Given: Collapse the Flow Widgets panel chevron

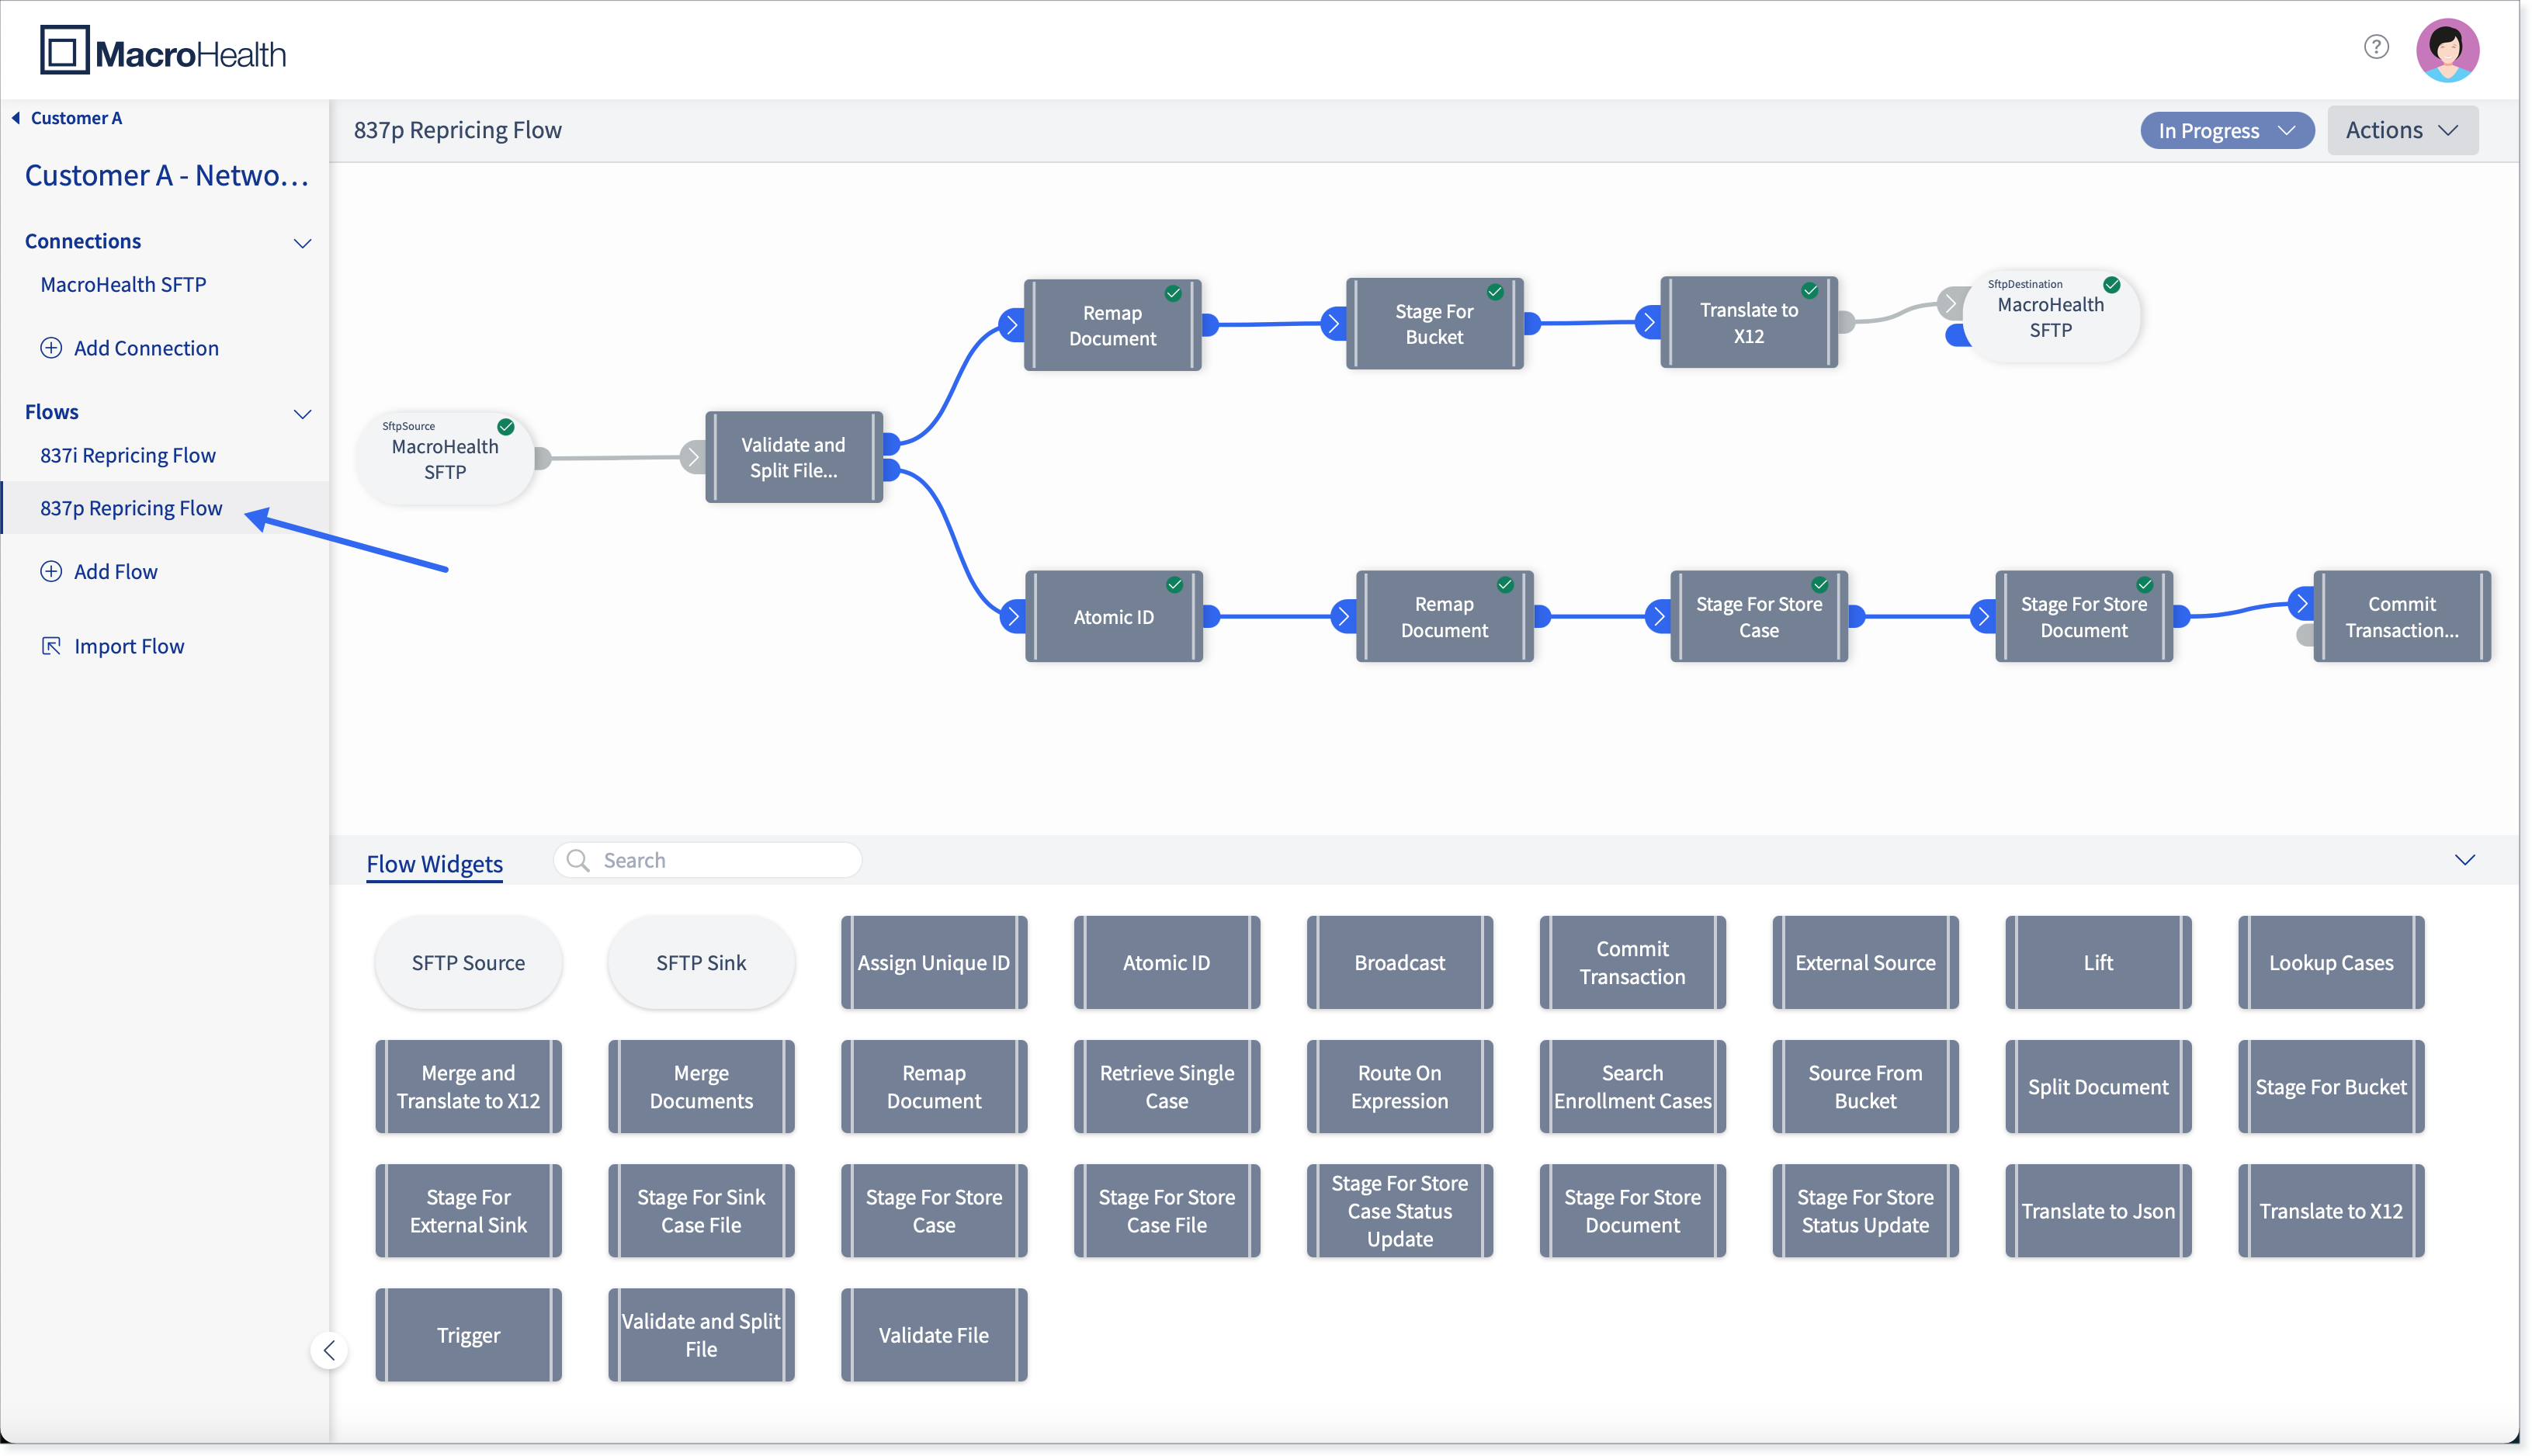Looking at the screenshot, I should pyautogui.click(x=2464, y=860).
